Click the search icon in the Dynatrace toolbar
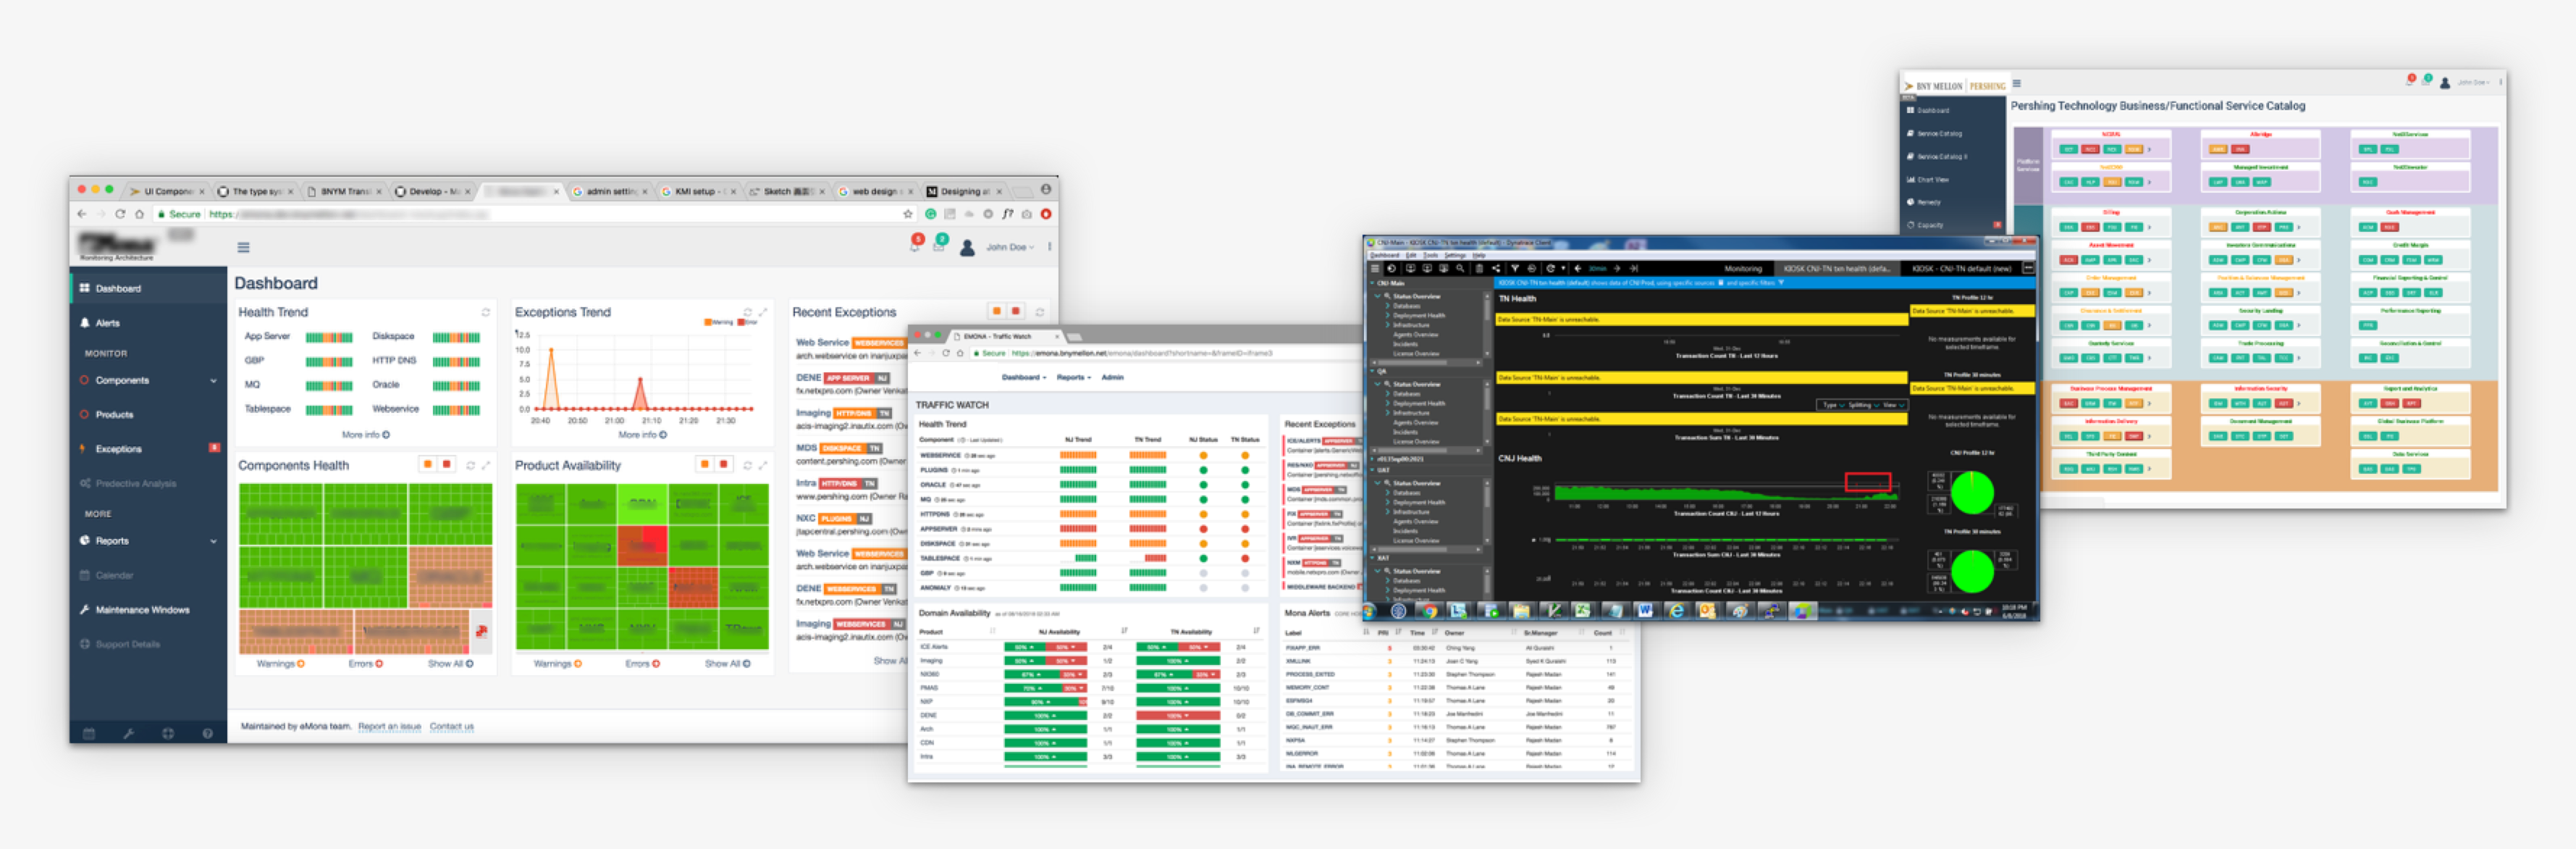Image resolution: width=2576 pixels, height=849 pixels. [1460, 269]
